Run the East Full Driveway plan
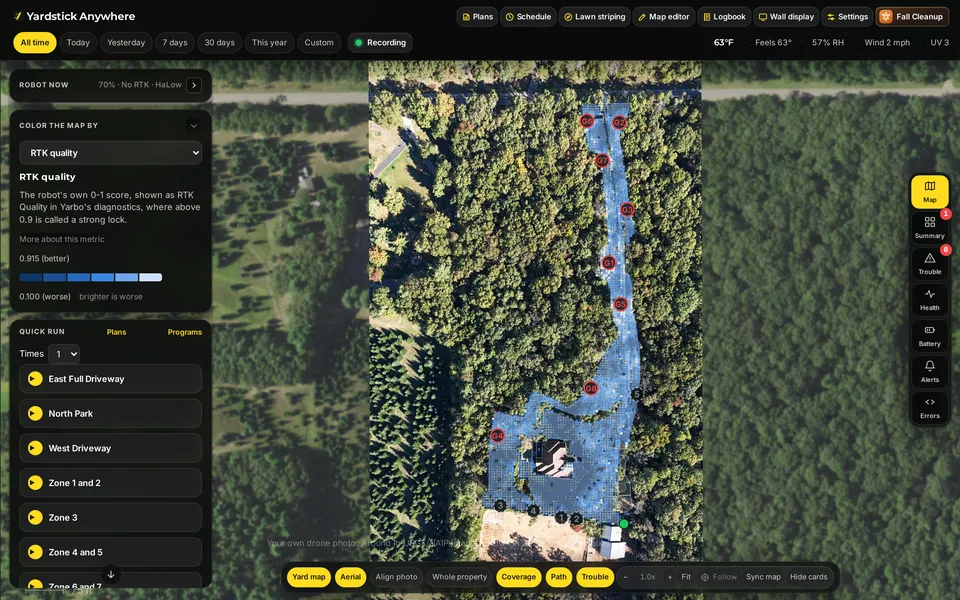Viewport: 960px width, 600px height. 110,379
